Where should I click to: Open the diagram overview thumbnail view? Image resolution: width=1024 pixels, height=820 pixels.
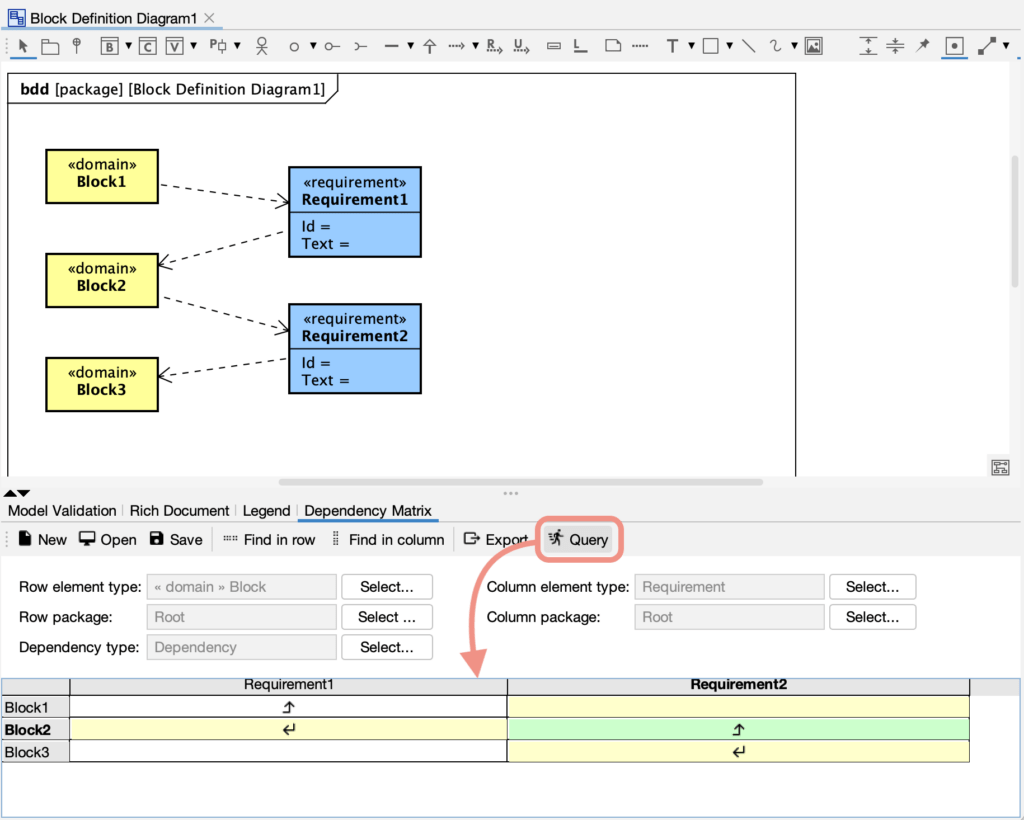pyautogui.click(x=999, y=467)
